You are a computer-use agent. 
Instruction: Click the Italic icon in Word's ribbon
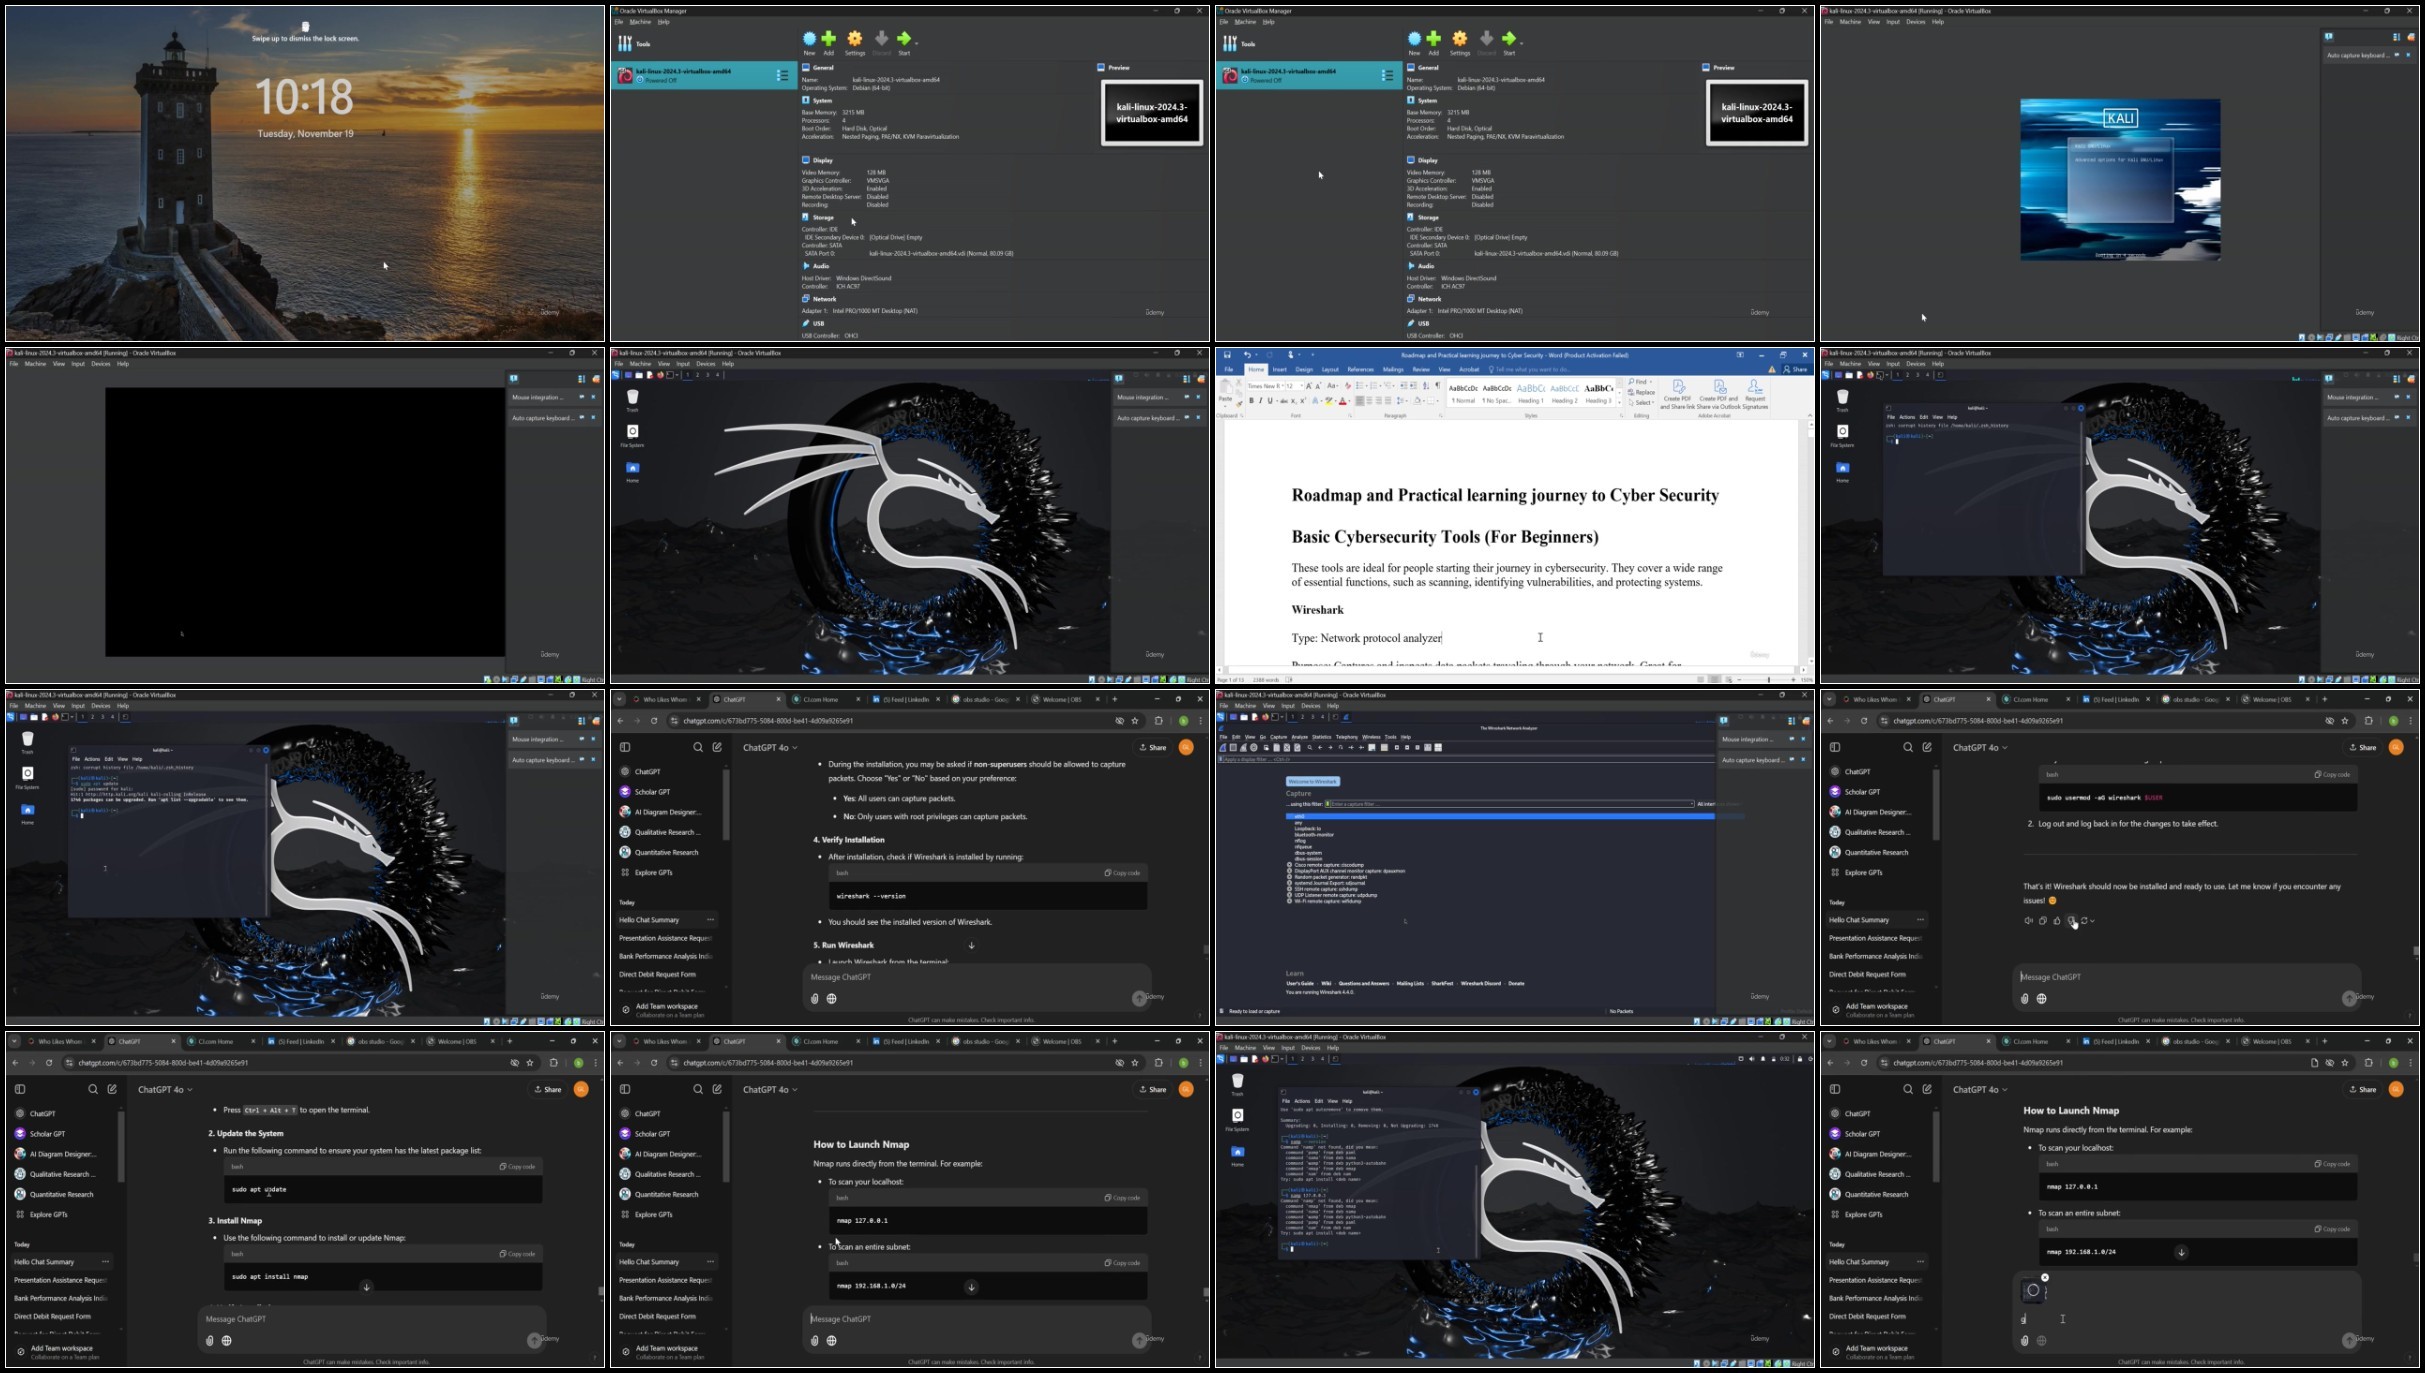click(x=1261, y=400)
